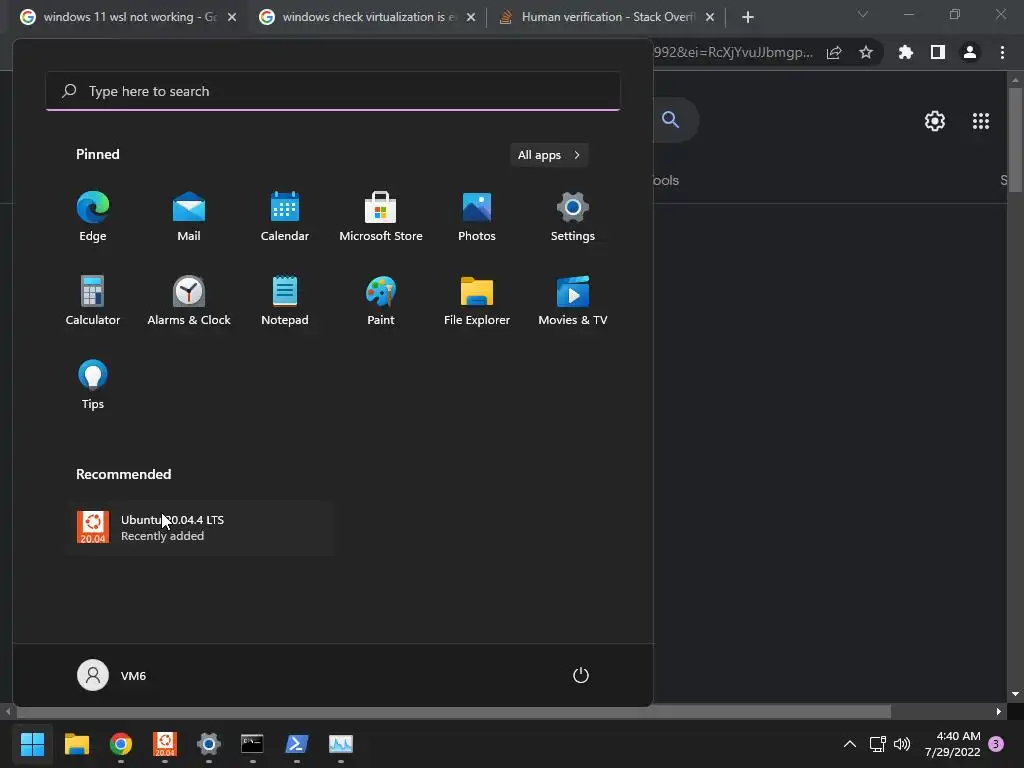Open the Chrome profile avatar
Viewport: 1024px width, 768px height.
970,52
